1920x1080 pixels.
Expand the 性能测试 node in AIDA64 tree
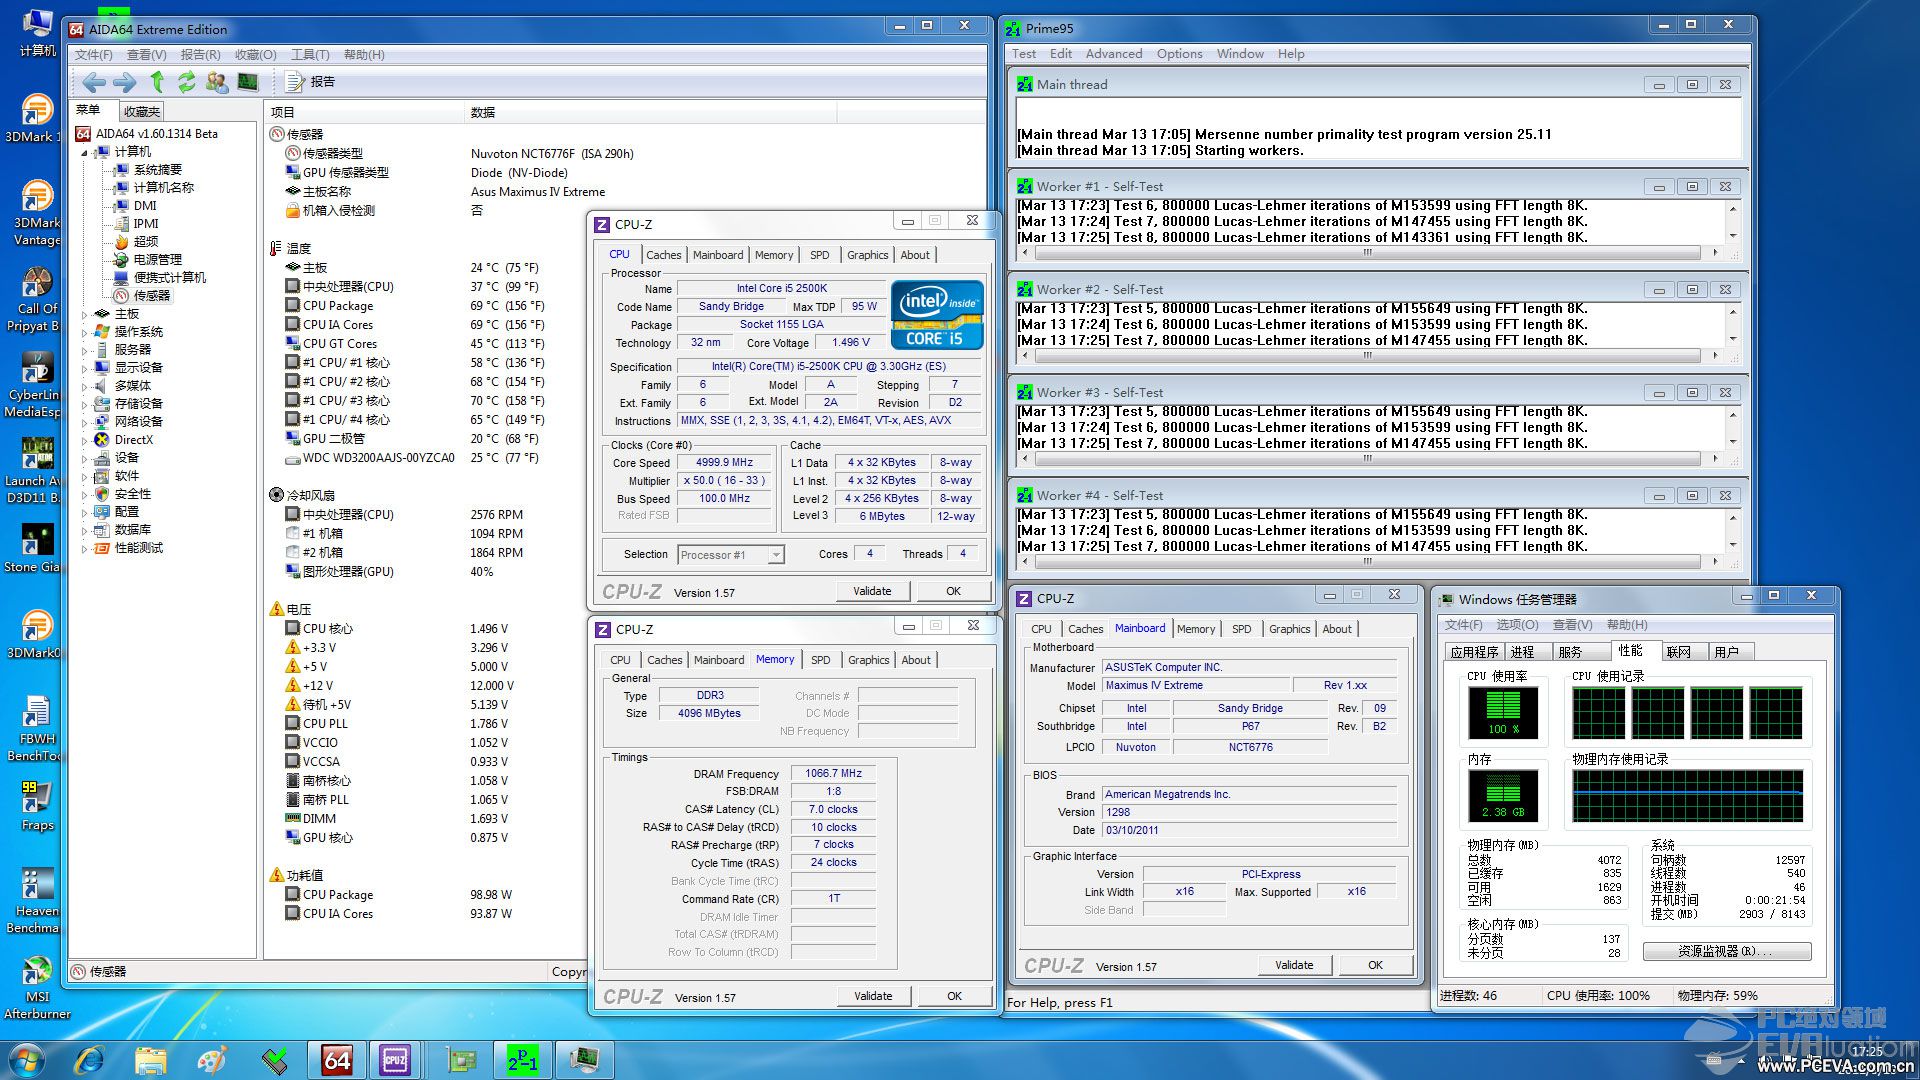85,548
